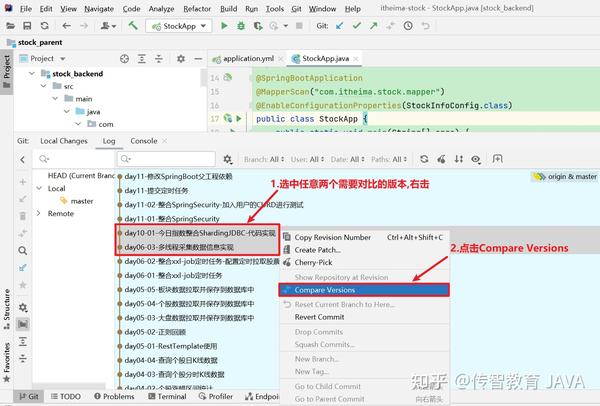Open the Branch filter dropdown
This screenshot has height=406, width=600.
coord(264,159)
